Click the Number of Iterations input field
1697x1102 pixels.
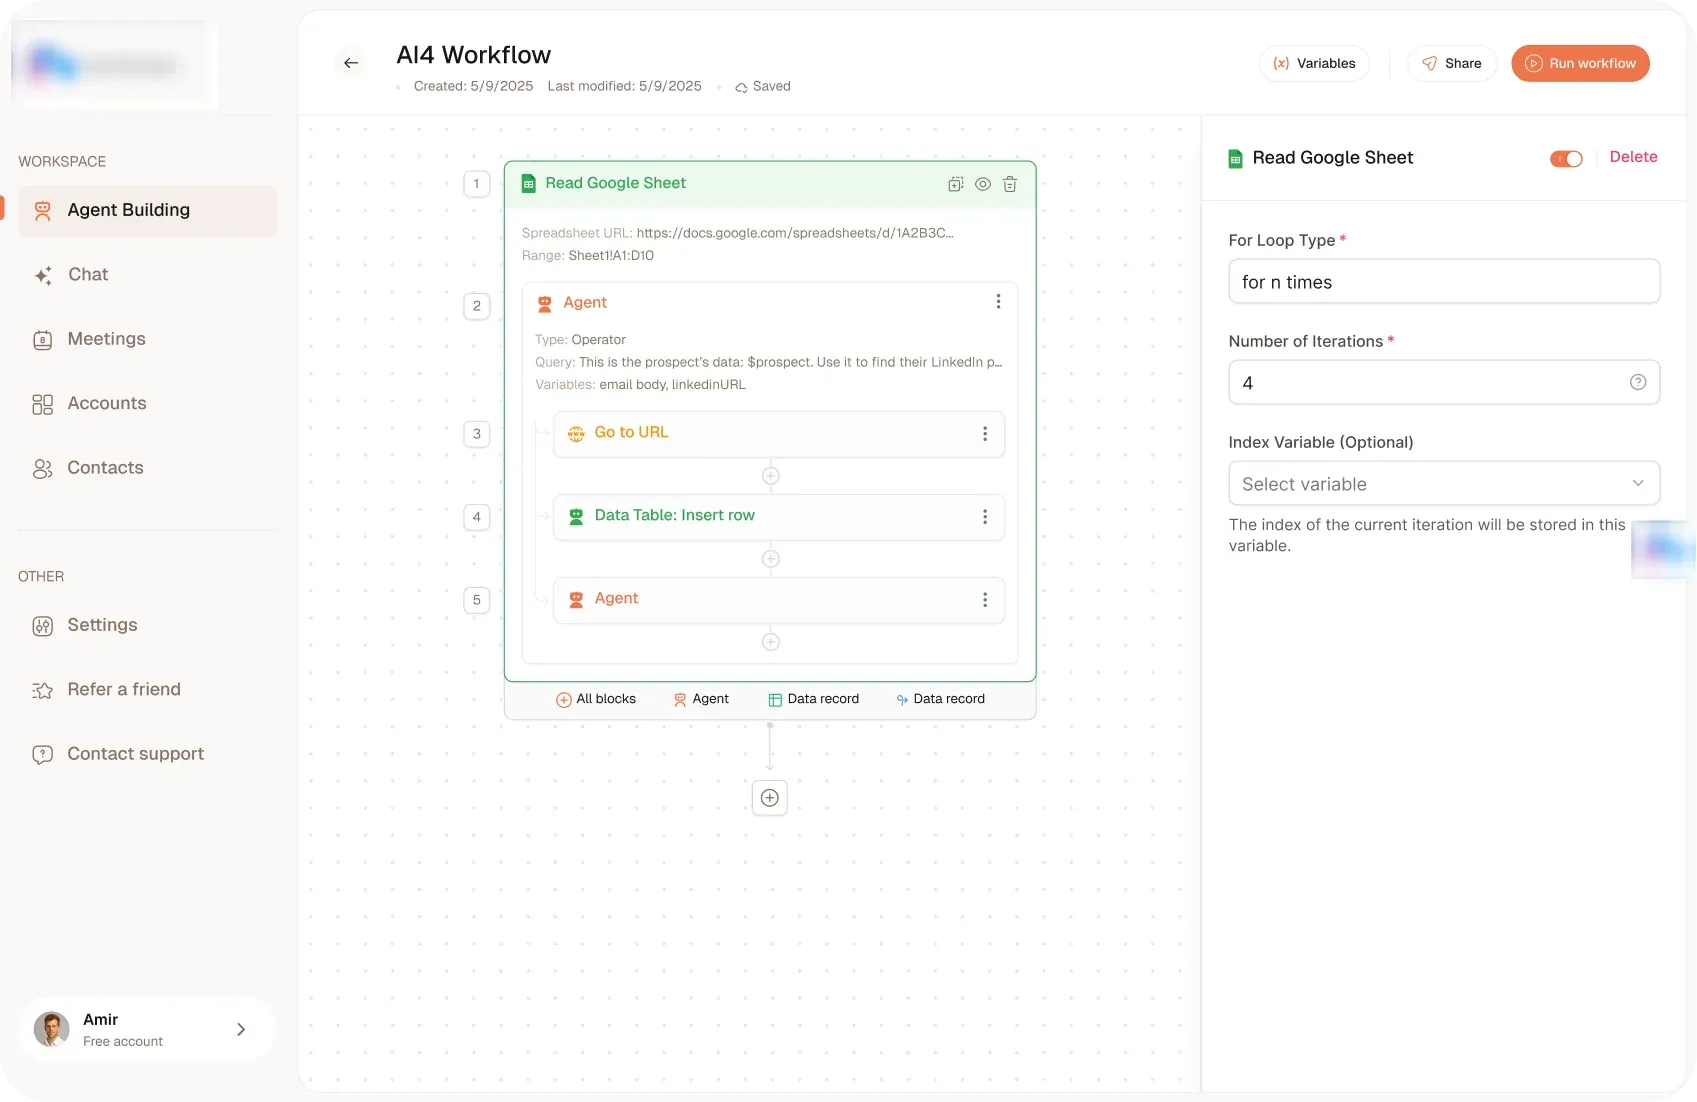(x=1430, y=383)
